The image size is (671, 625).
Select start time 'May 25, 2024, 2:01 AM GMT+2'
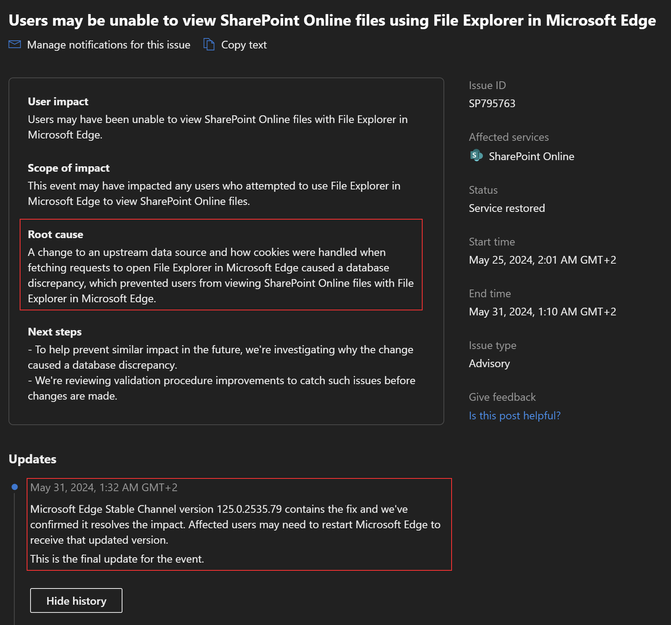tap(543, 260)
